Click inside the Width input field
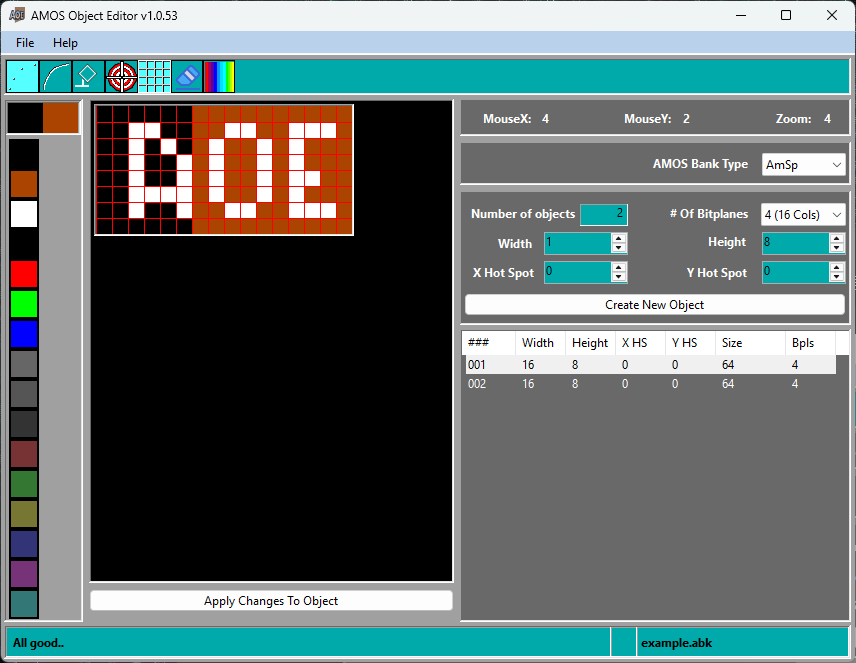This screenshot has height=663, width=856. pyautogui.click(x=578, y=243)
